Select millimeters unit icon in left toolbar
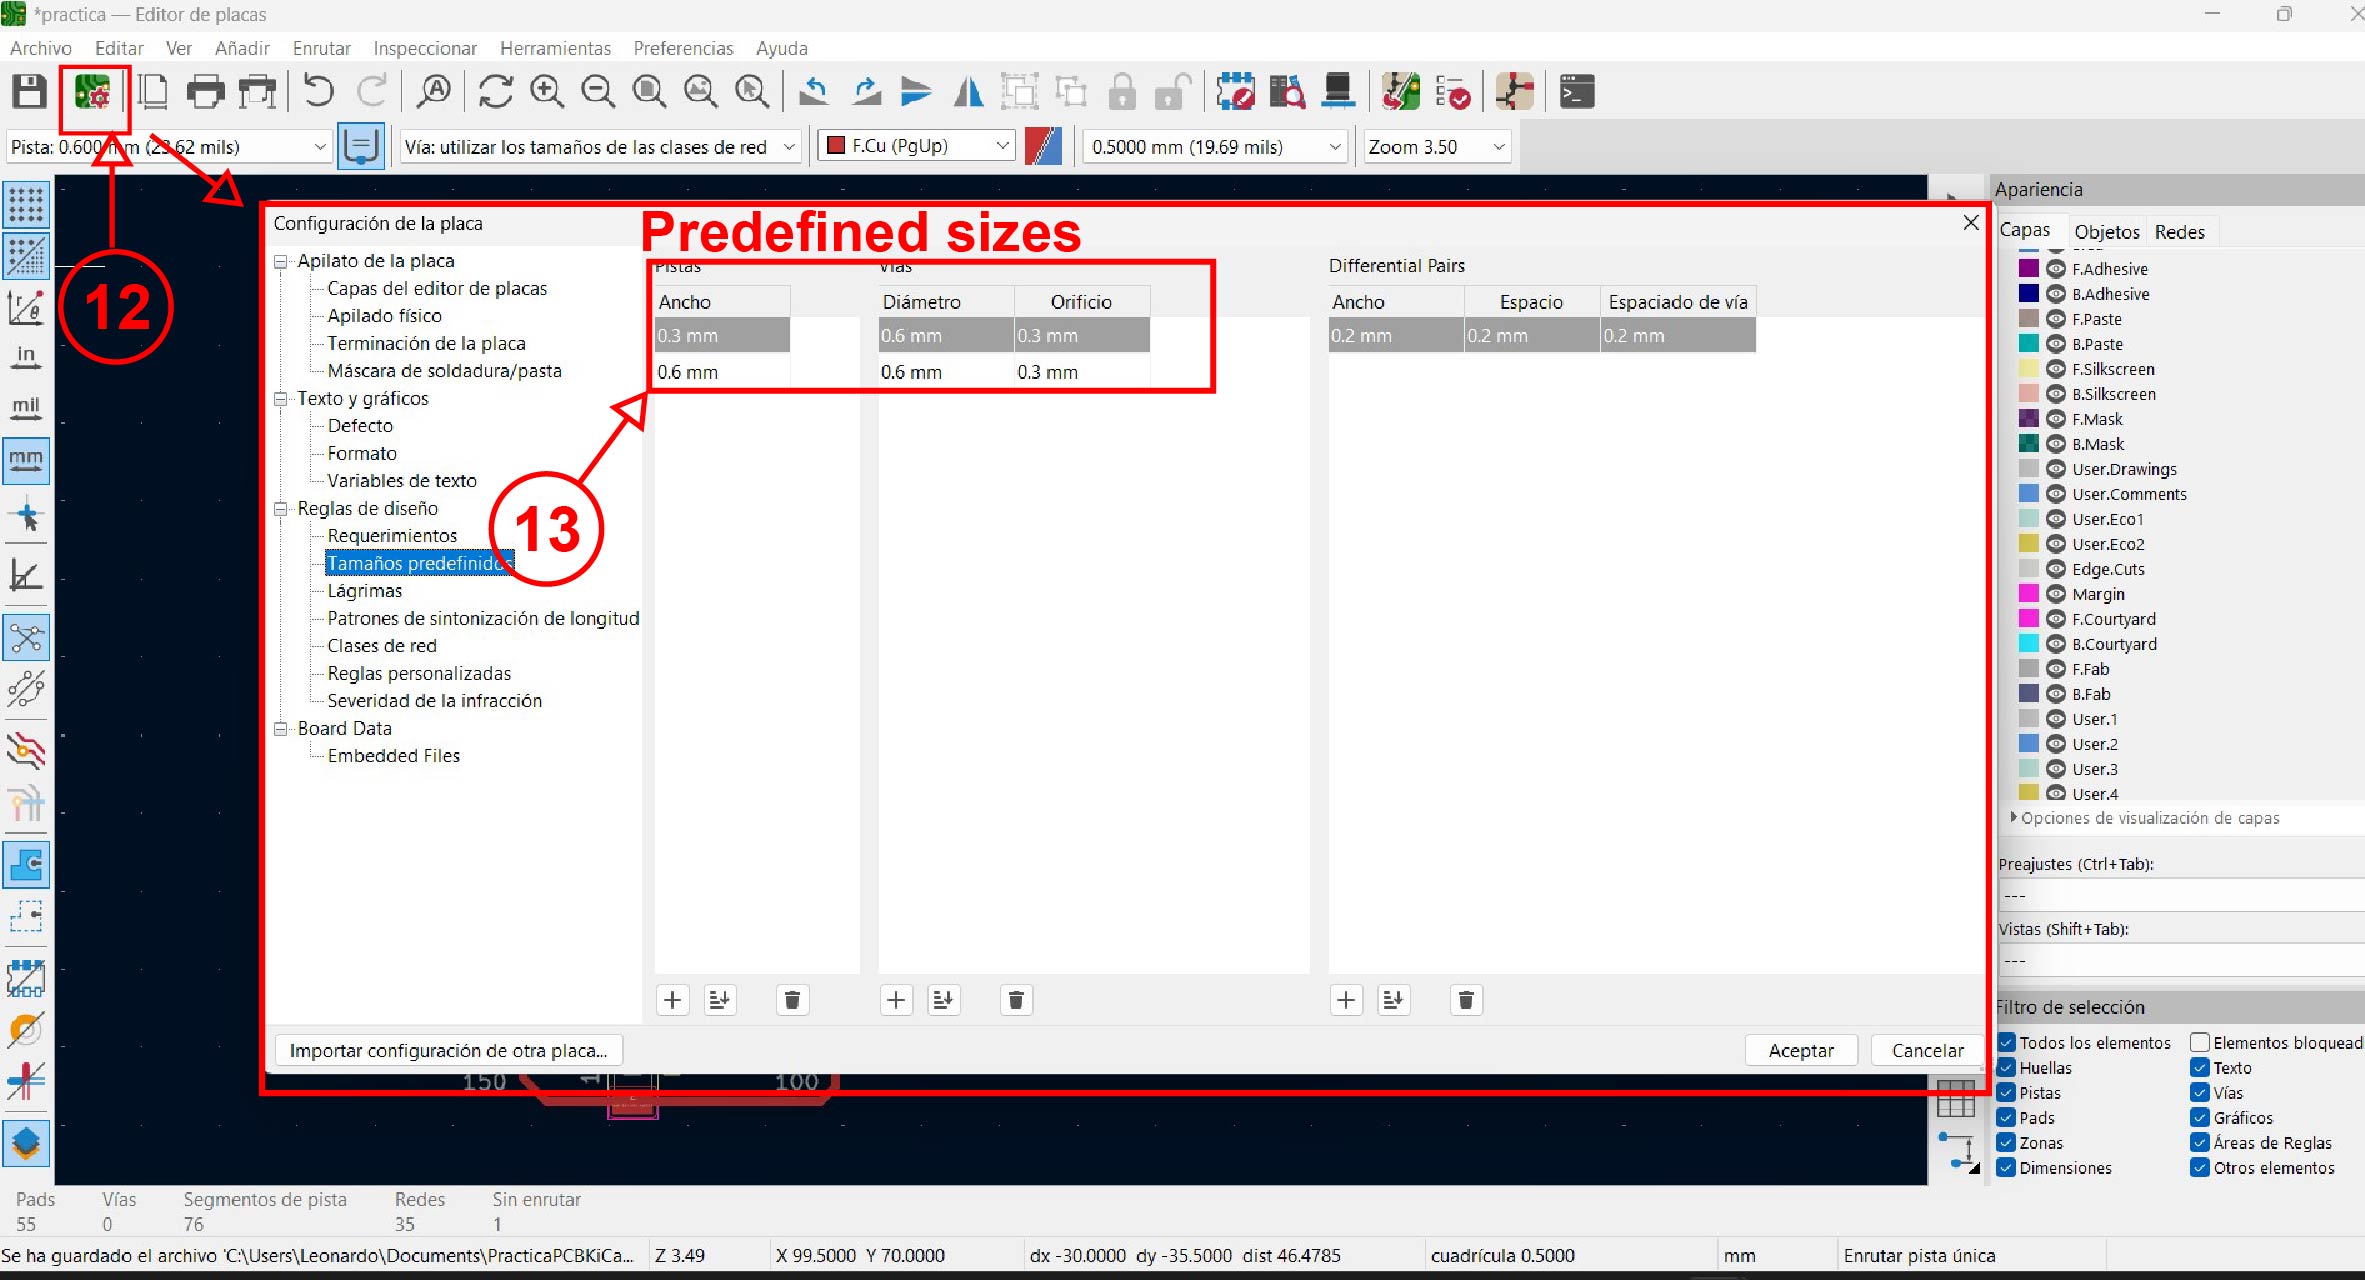Screen dimensions: 2365x1280 pyautogui.click(x=26, y=460)
